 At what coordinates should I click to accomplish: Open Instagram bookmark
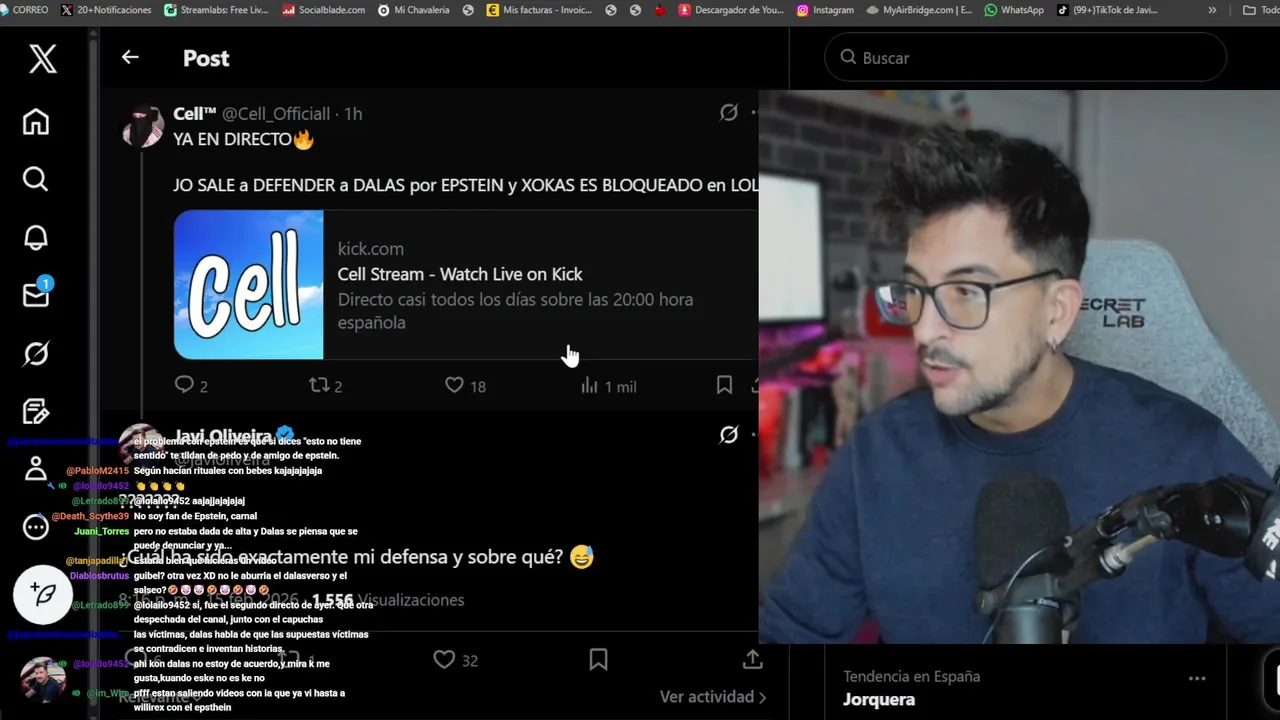click(x=825, y=10)
